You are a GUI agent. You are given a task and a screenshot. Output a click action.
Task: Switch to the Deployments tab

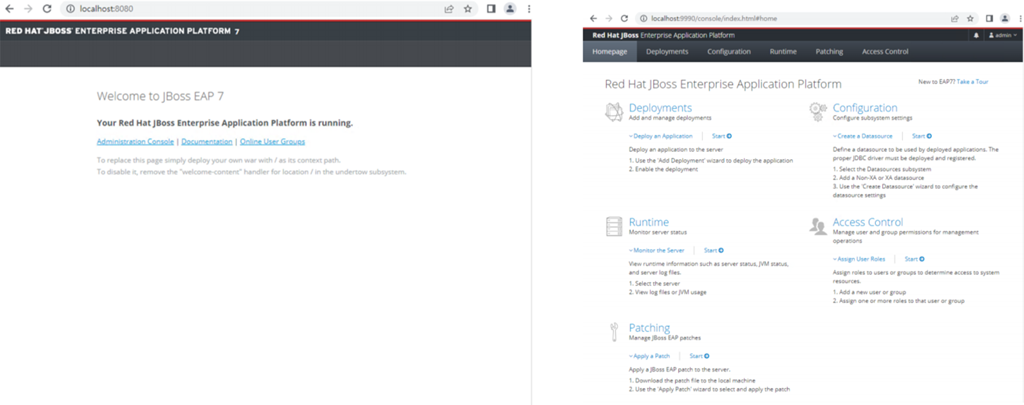click(667, 52)
